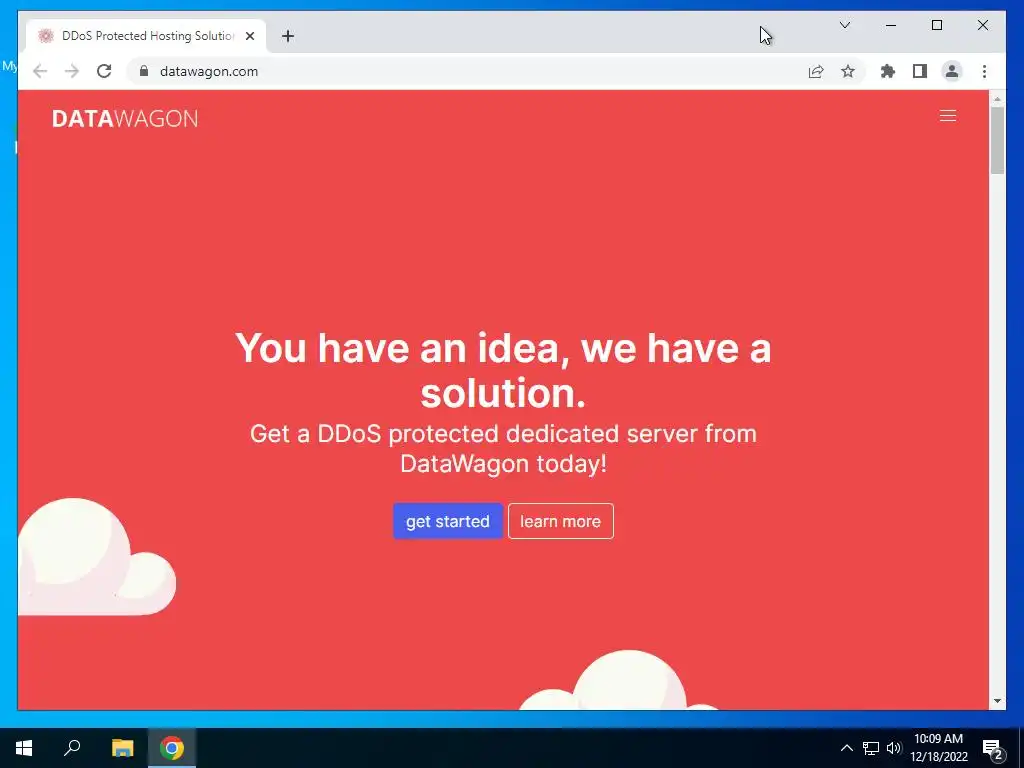
Task: Click the DataWagon logo
Action: [x=125, y=118]
